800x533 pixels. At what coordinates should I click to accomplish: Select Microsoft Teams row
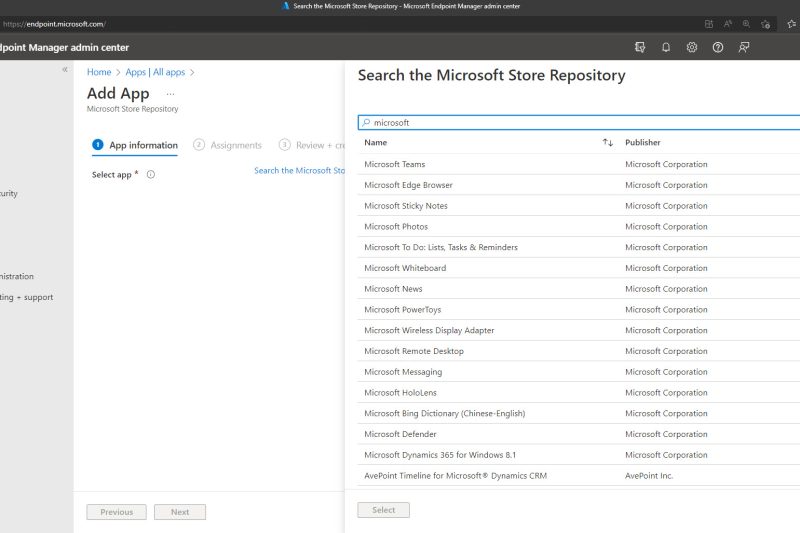579,164
